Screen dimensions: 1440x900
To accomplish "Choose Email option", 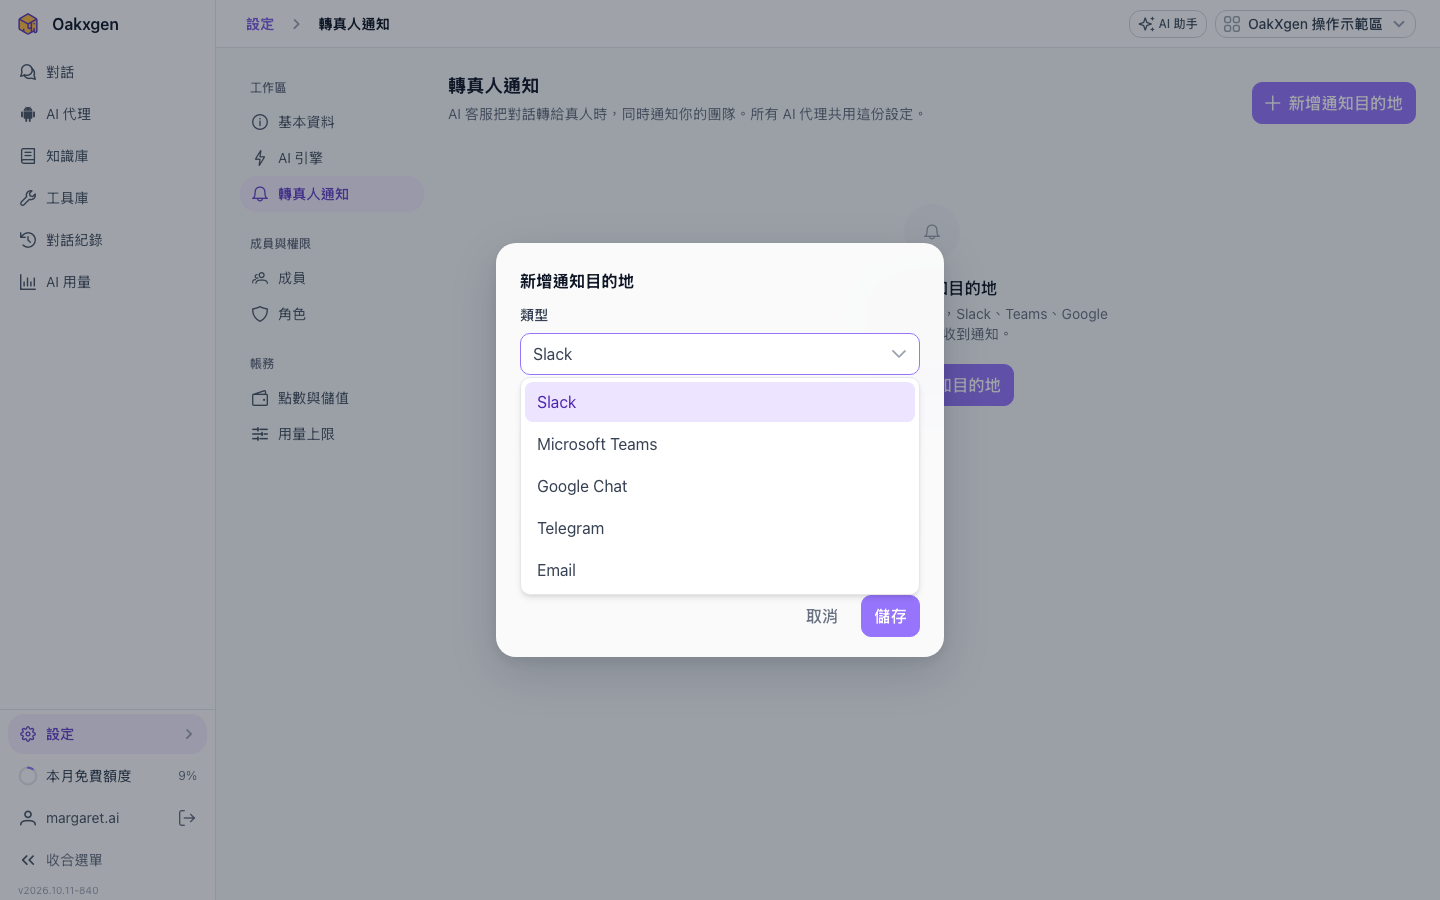I will 720,570.
